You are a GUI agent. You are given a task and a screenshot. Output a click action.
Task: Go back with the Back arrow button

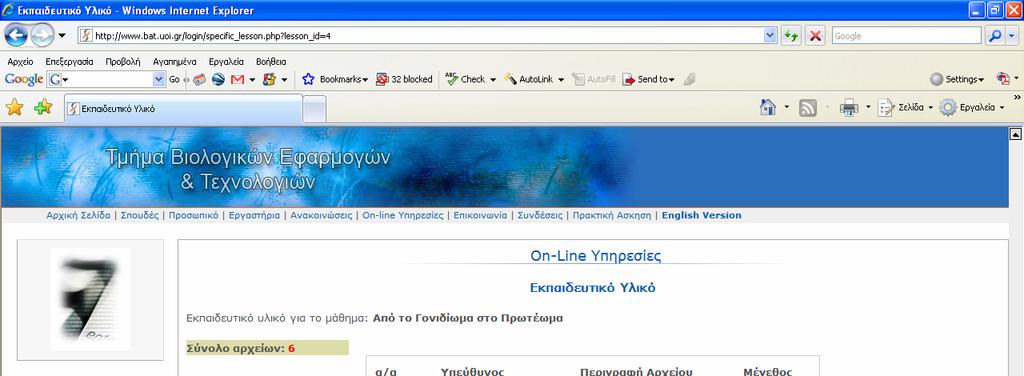(16, 35)
